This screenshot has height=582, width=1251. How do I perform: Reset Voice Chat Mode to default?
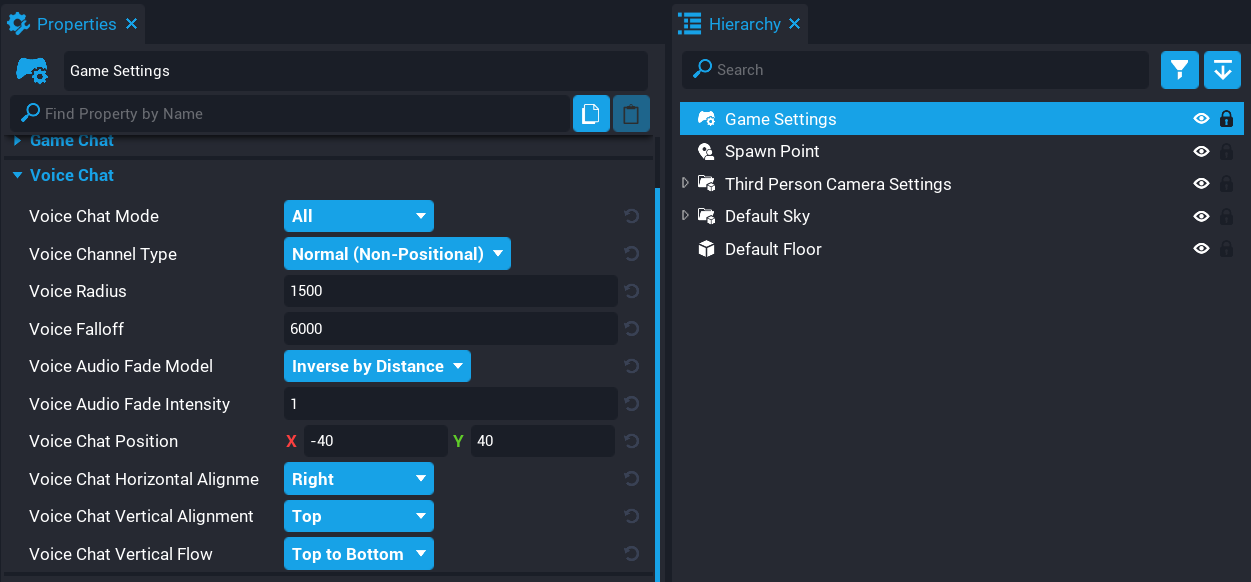(631, 216)
